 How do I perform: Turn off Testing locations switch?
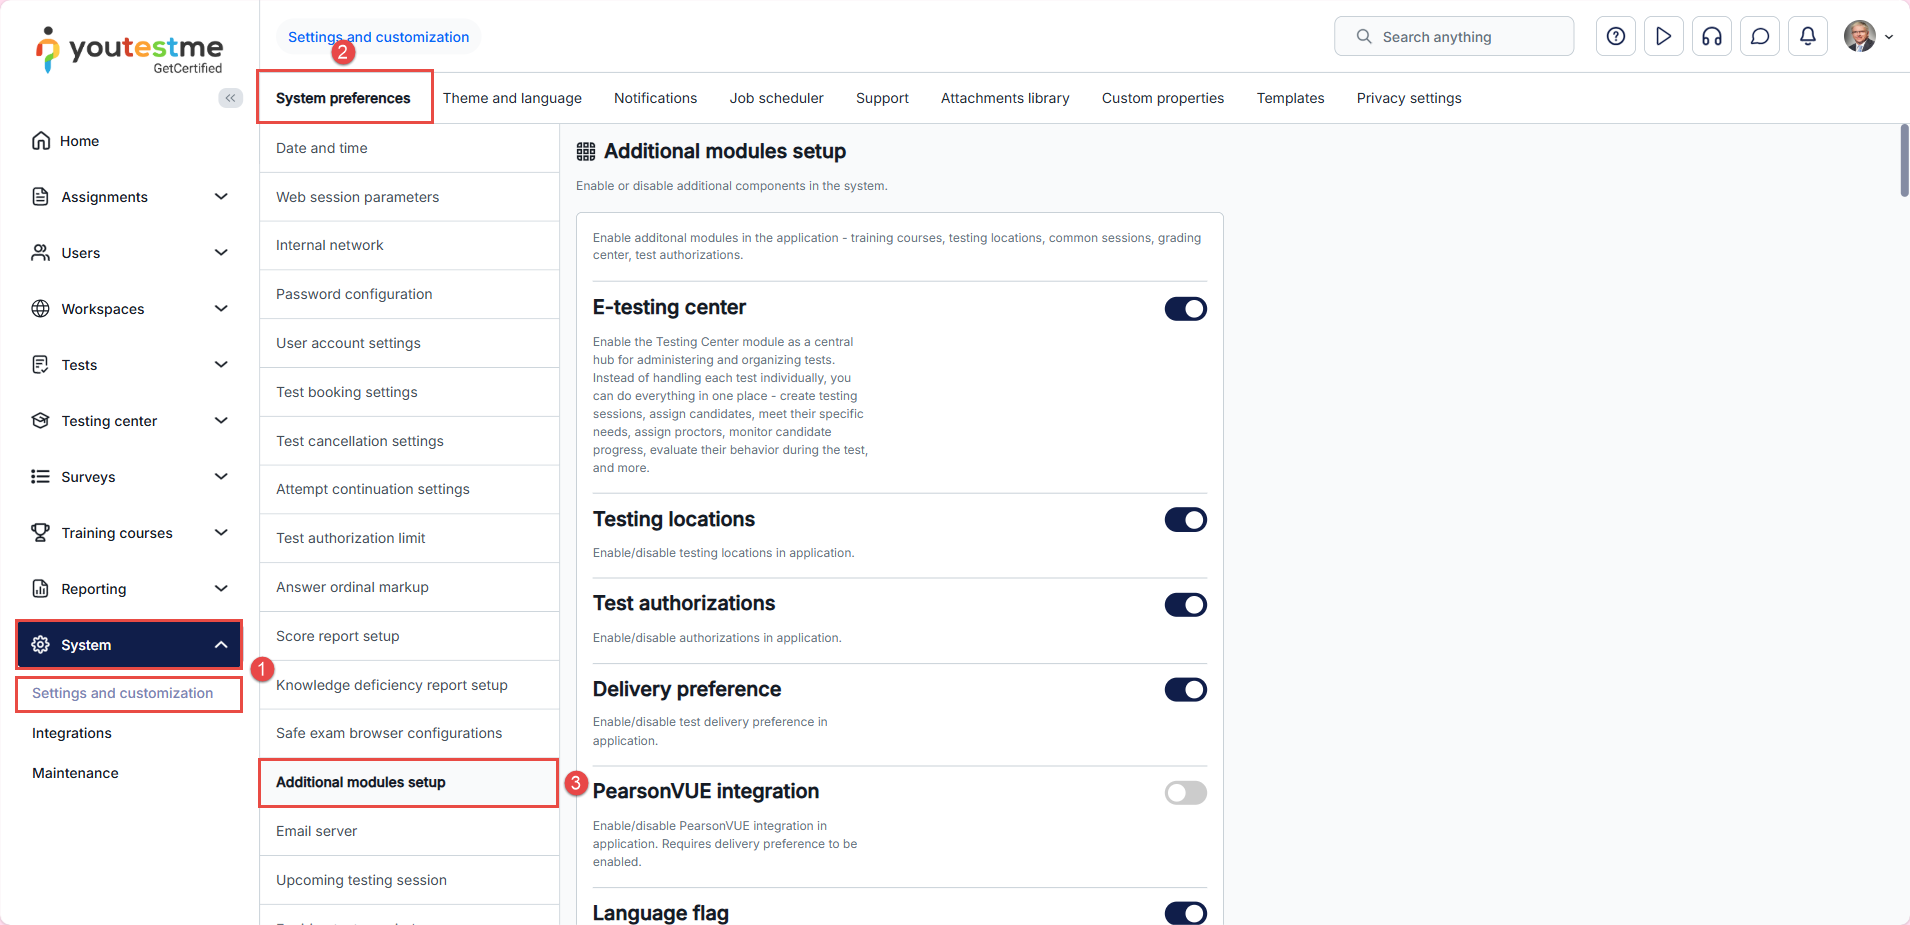click(x=1185, y=520)
